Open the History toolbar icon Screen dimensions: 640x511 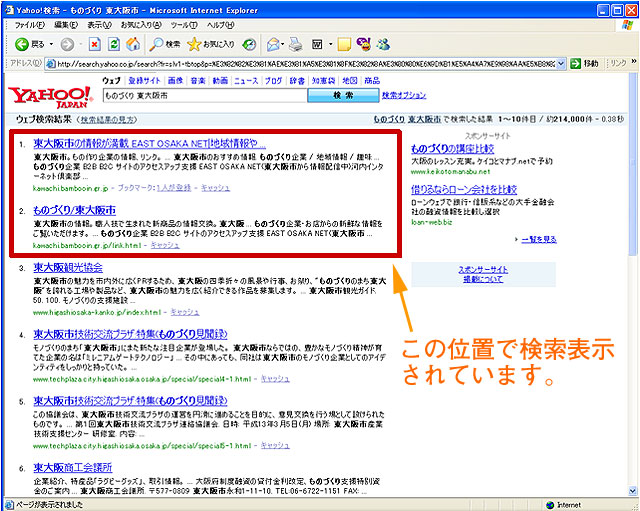249,44
